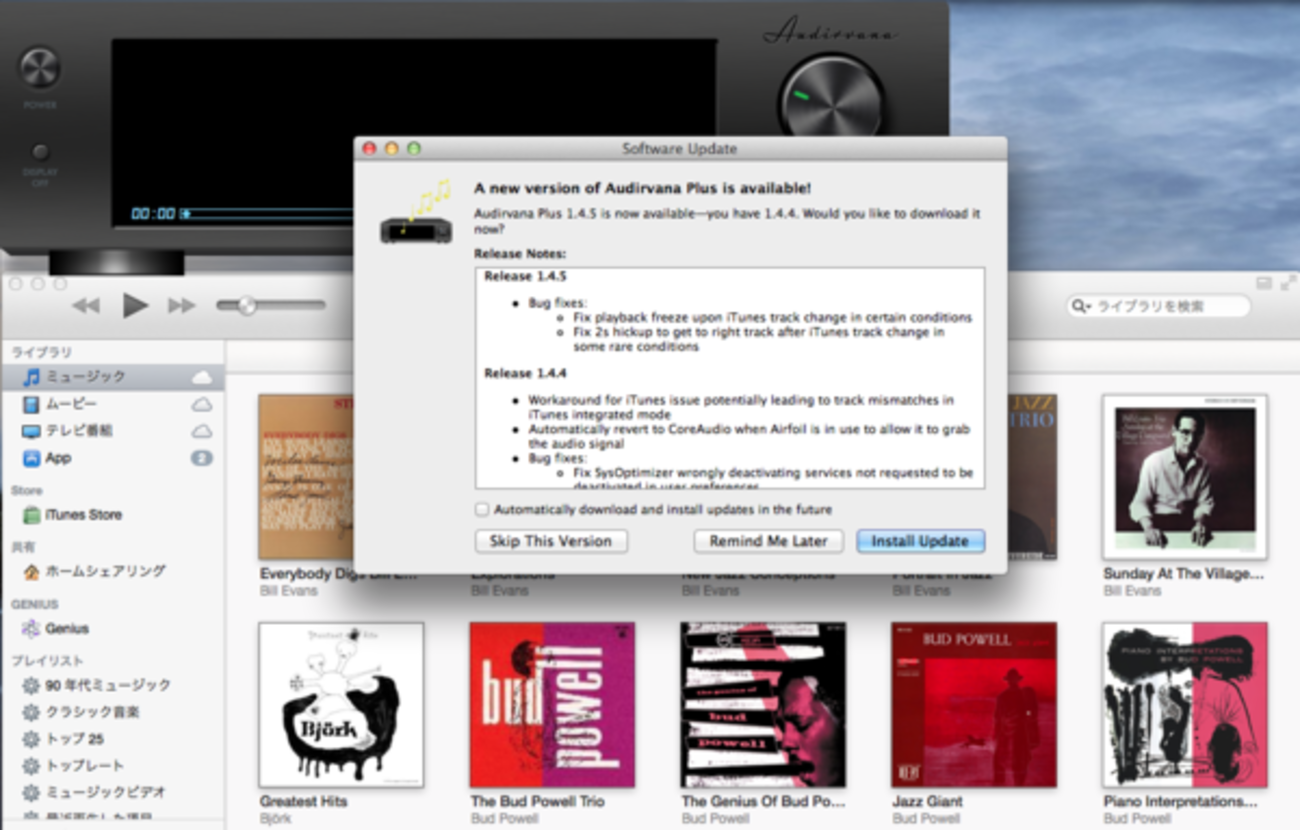The width and height of the screenshot is (1300, 830).
Task: Click the cloud icon beside テレビ番組
Action: pyautogui.click(x=202, y=431)
